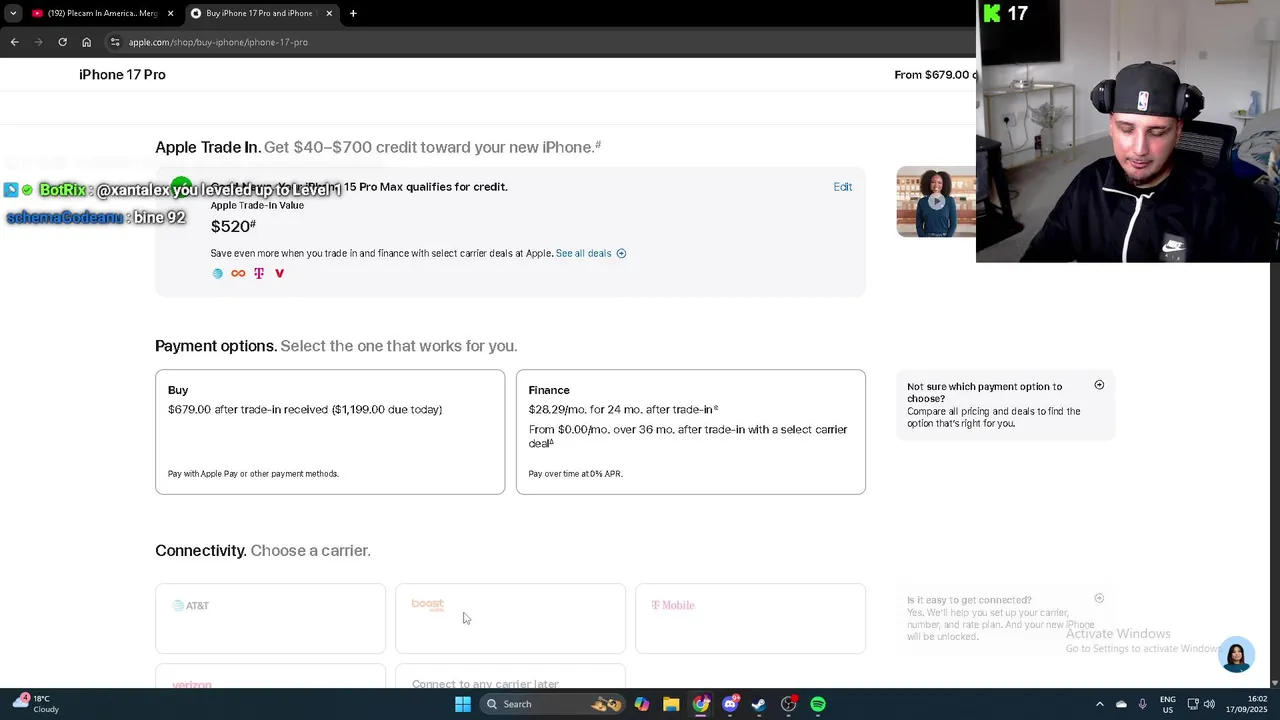This screenshot has width=1280, height=720.
Task: Choose Boost Mobile as the carrier
Action: (510, 618)
